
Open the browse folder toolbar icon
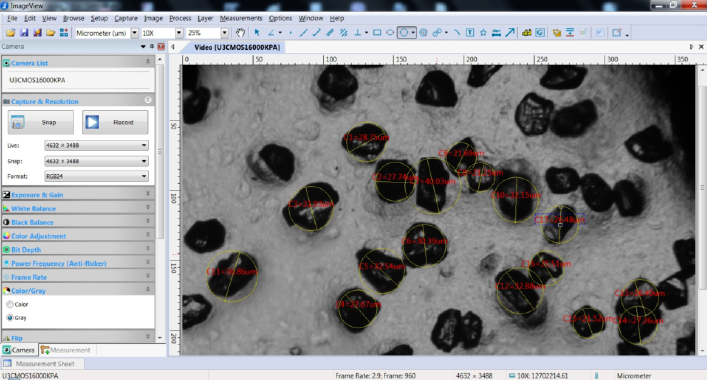coord(50,33)
